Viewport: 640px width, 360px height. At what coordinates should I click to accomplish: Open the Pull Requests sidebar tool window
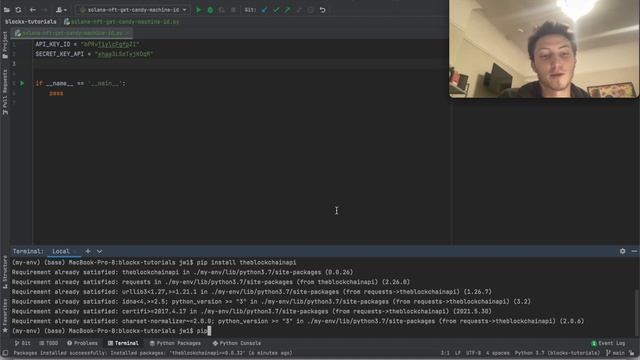point(5,92)
